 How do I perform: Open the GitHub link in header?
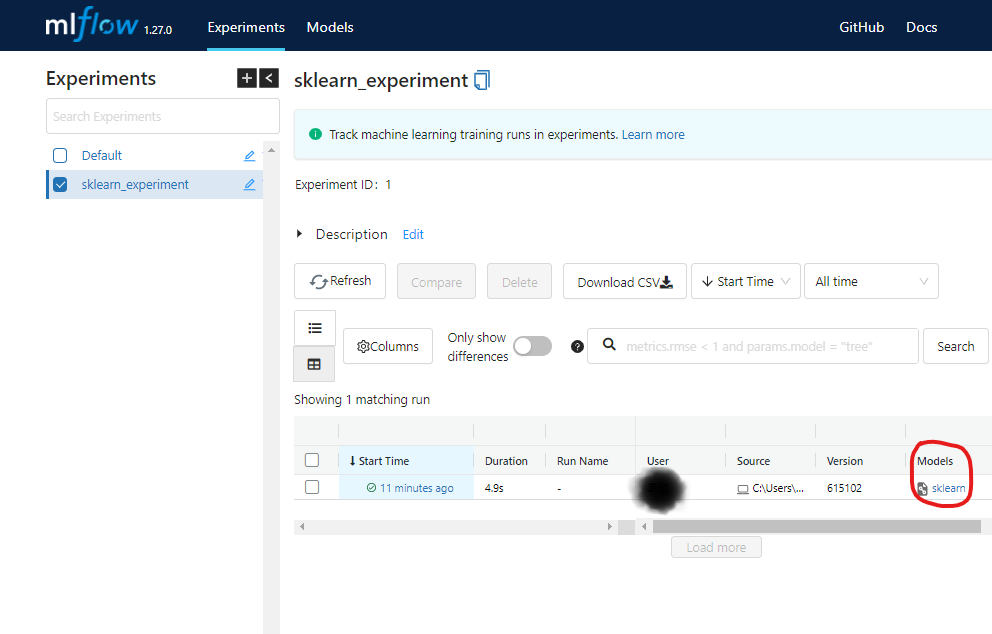click(x=861, y=27)
